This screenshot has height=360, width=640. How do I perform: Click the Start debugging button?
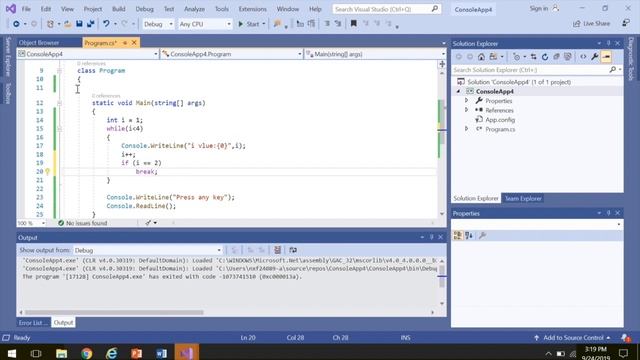(x=249, y=24)
